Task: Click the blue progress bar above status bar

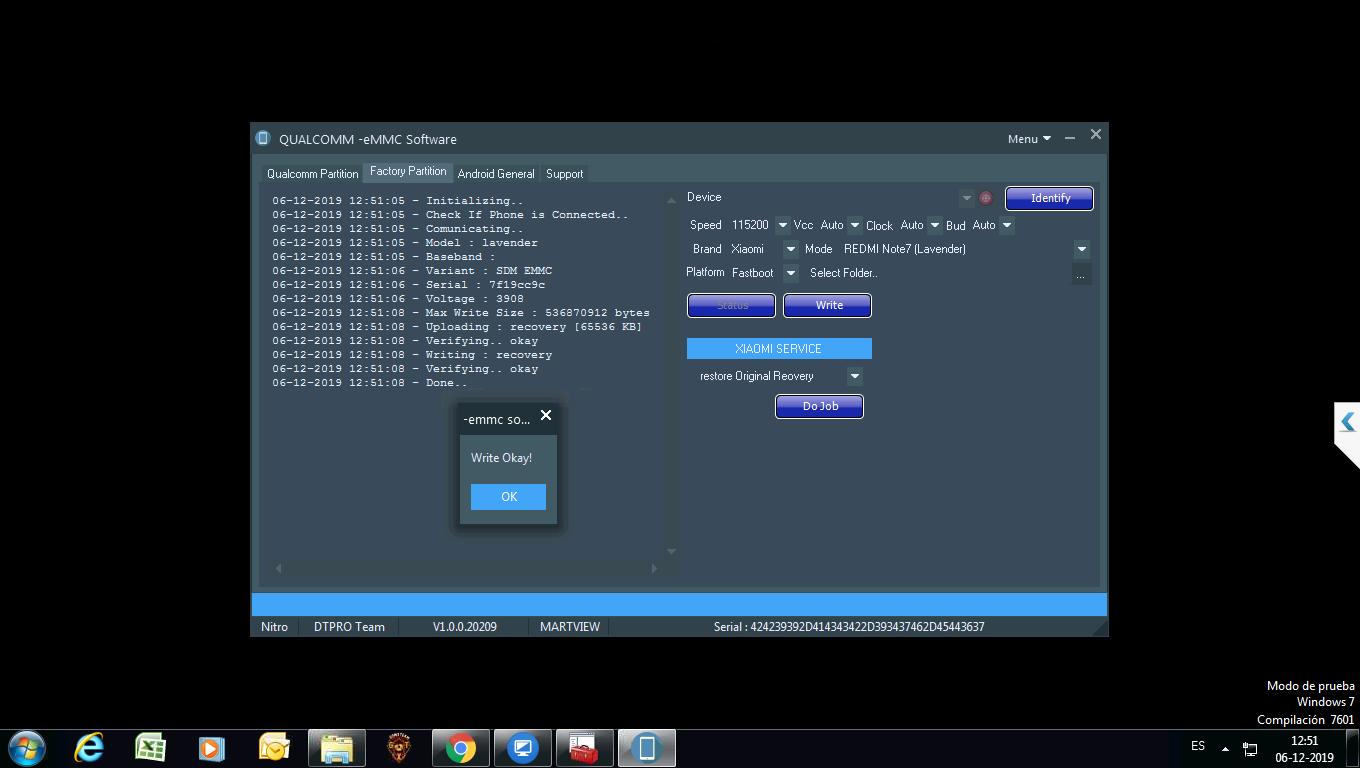Action: 679,604
